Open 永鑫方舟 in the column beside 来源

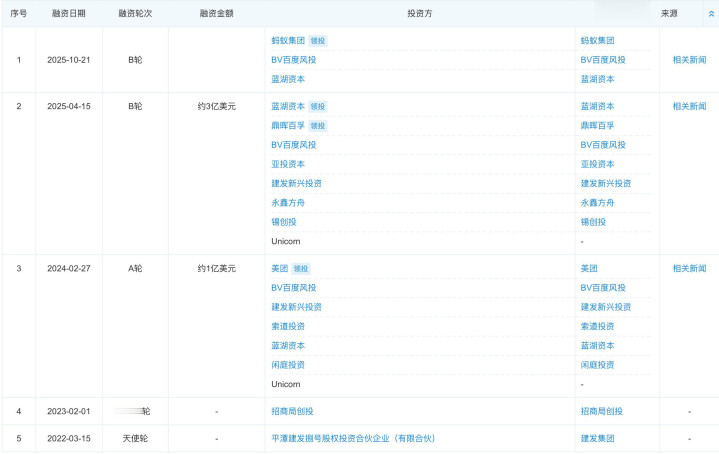[x=597, y=202]
